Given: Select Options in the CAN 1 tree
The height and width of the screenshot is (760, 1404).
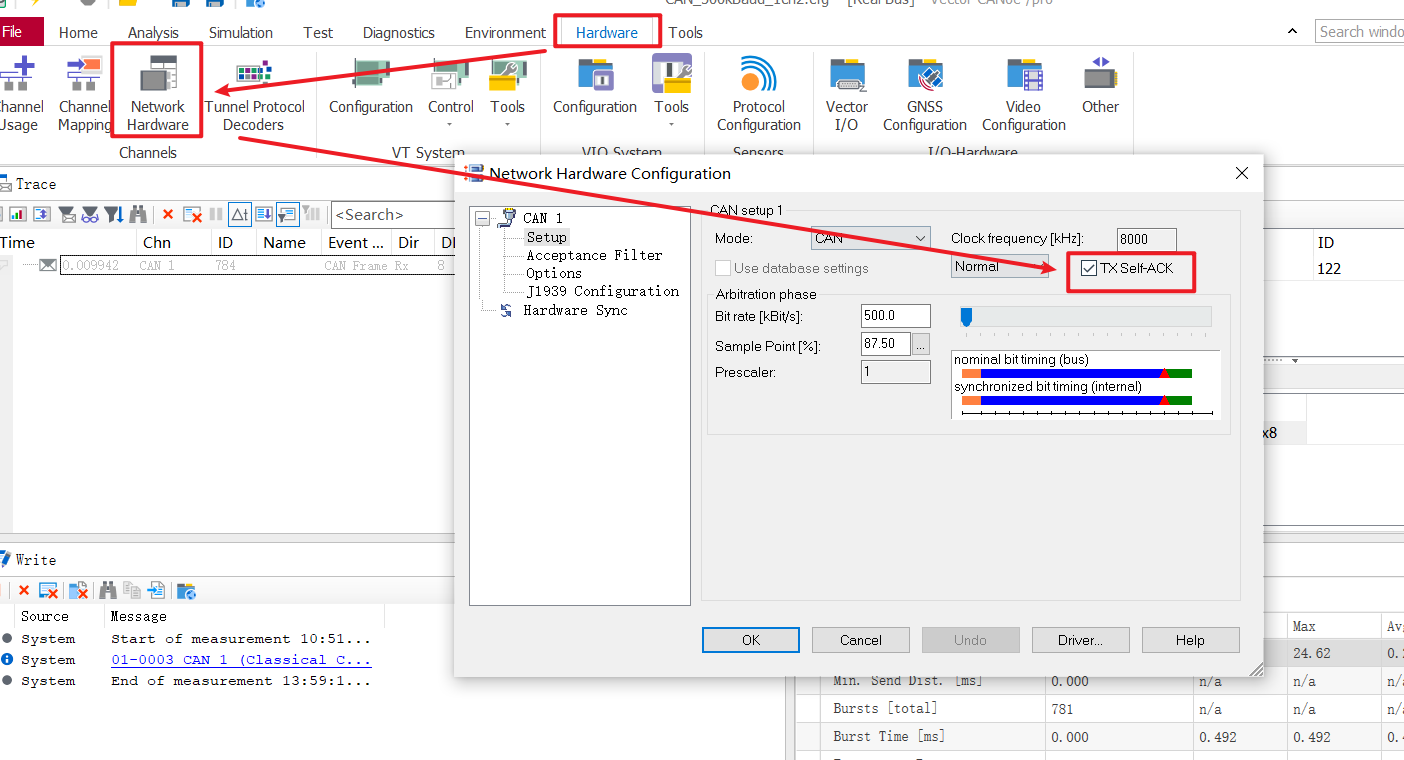Looking at the screenshot, I should point(554,273).
